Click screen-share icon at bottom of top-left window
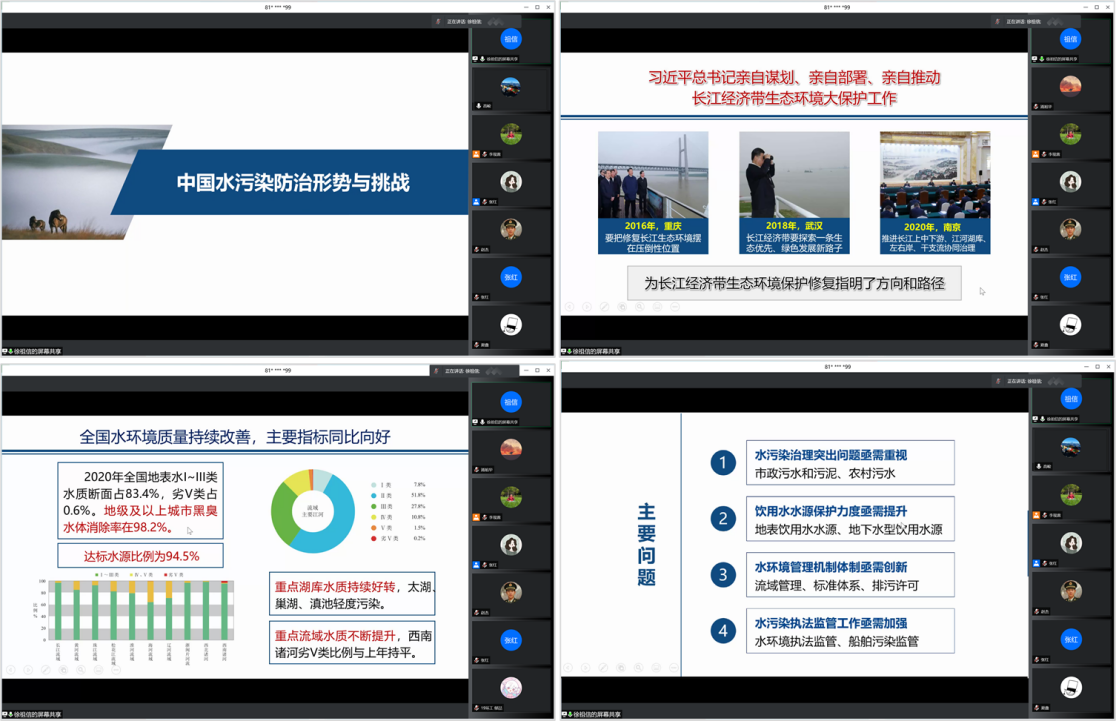The height and width of the screenshot is (721, 1116). pyautogui.click(x=6, y=351)
